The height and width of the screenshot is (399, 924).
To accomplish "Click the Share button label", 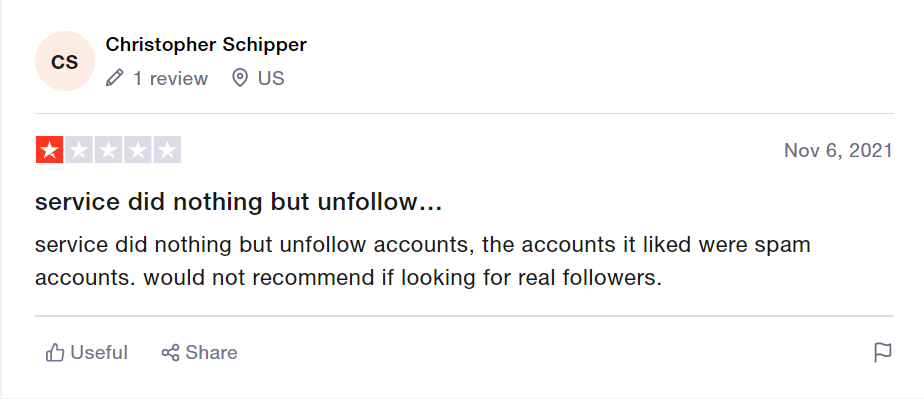I will 211,352.
